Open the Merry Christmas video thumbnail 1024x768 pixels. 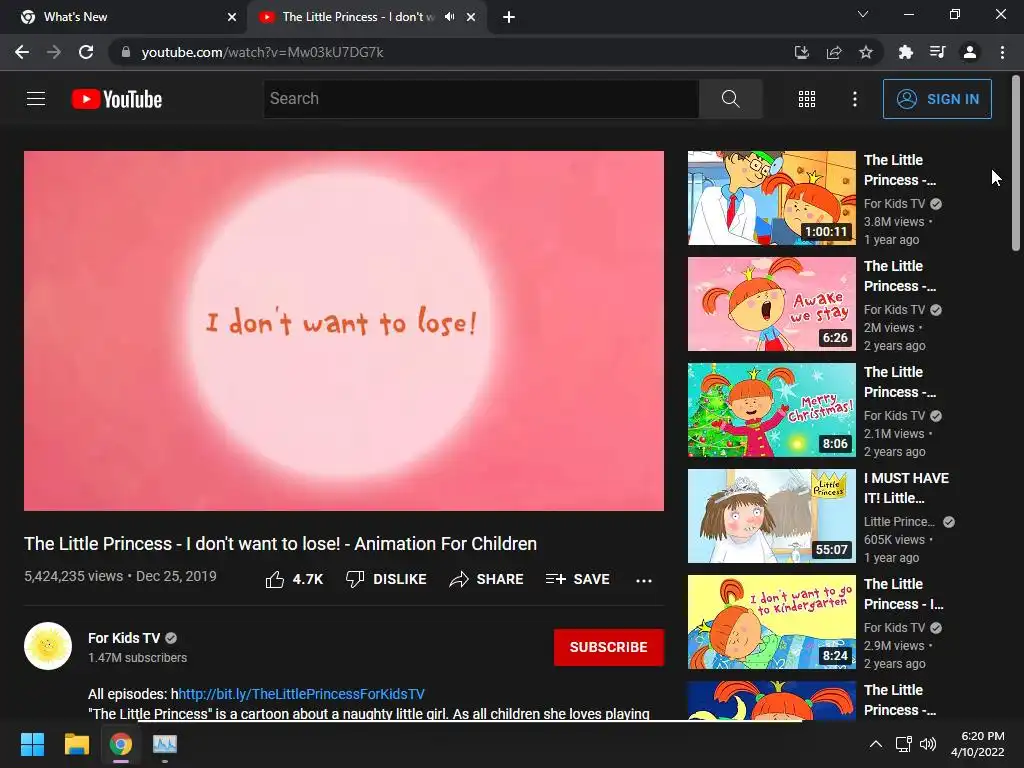(x=771, y=409)
